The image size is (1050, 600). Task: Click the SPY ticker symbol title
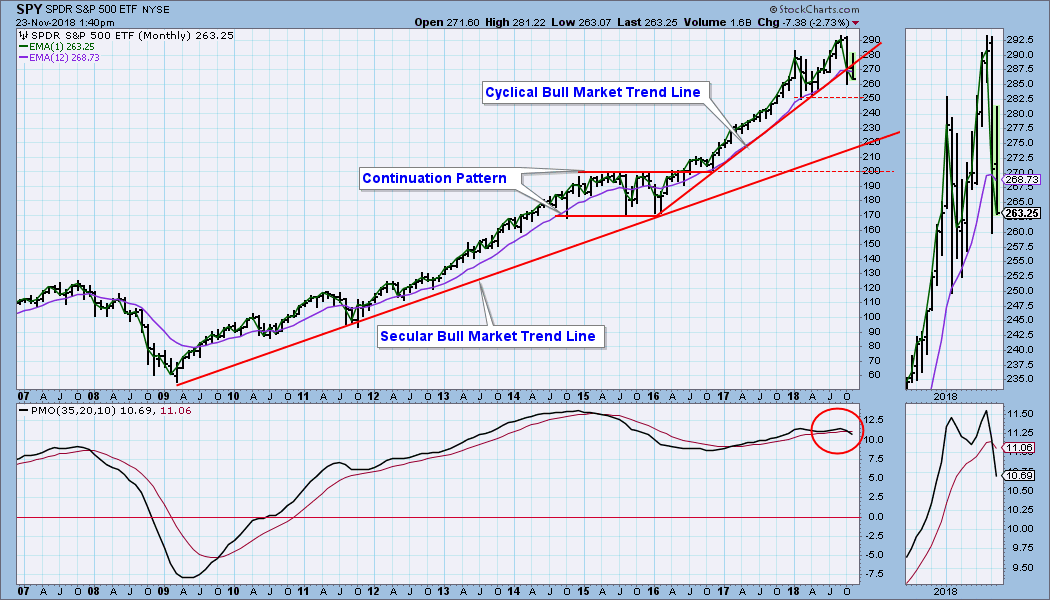pos(30,9)
